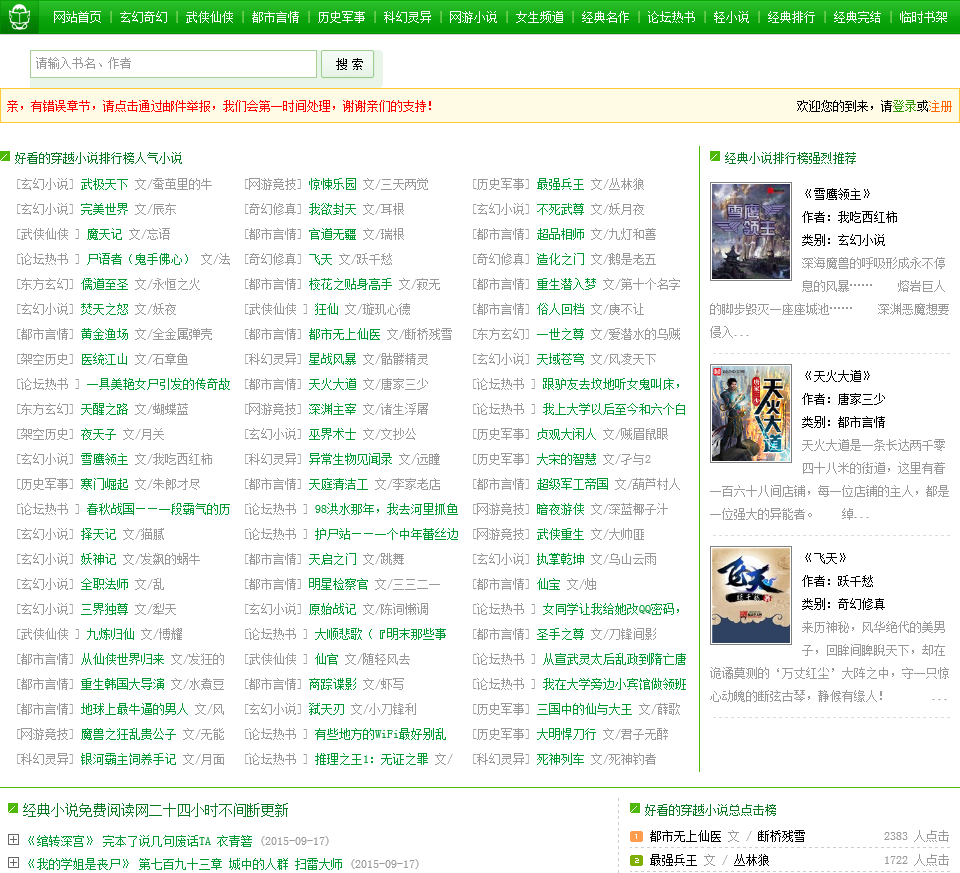The height and width of the screenshot is (873, 960).
Task: Open 论坛热书 in the navigation bar
Action: click(x=671, y=17)
